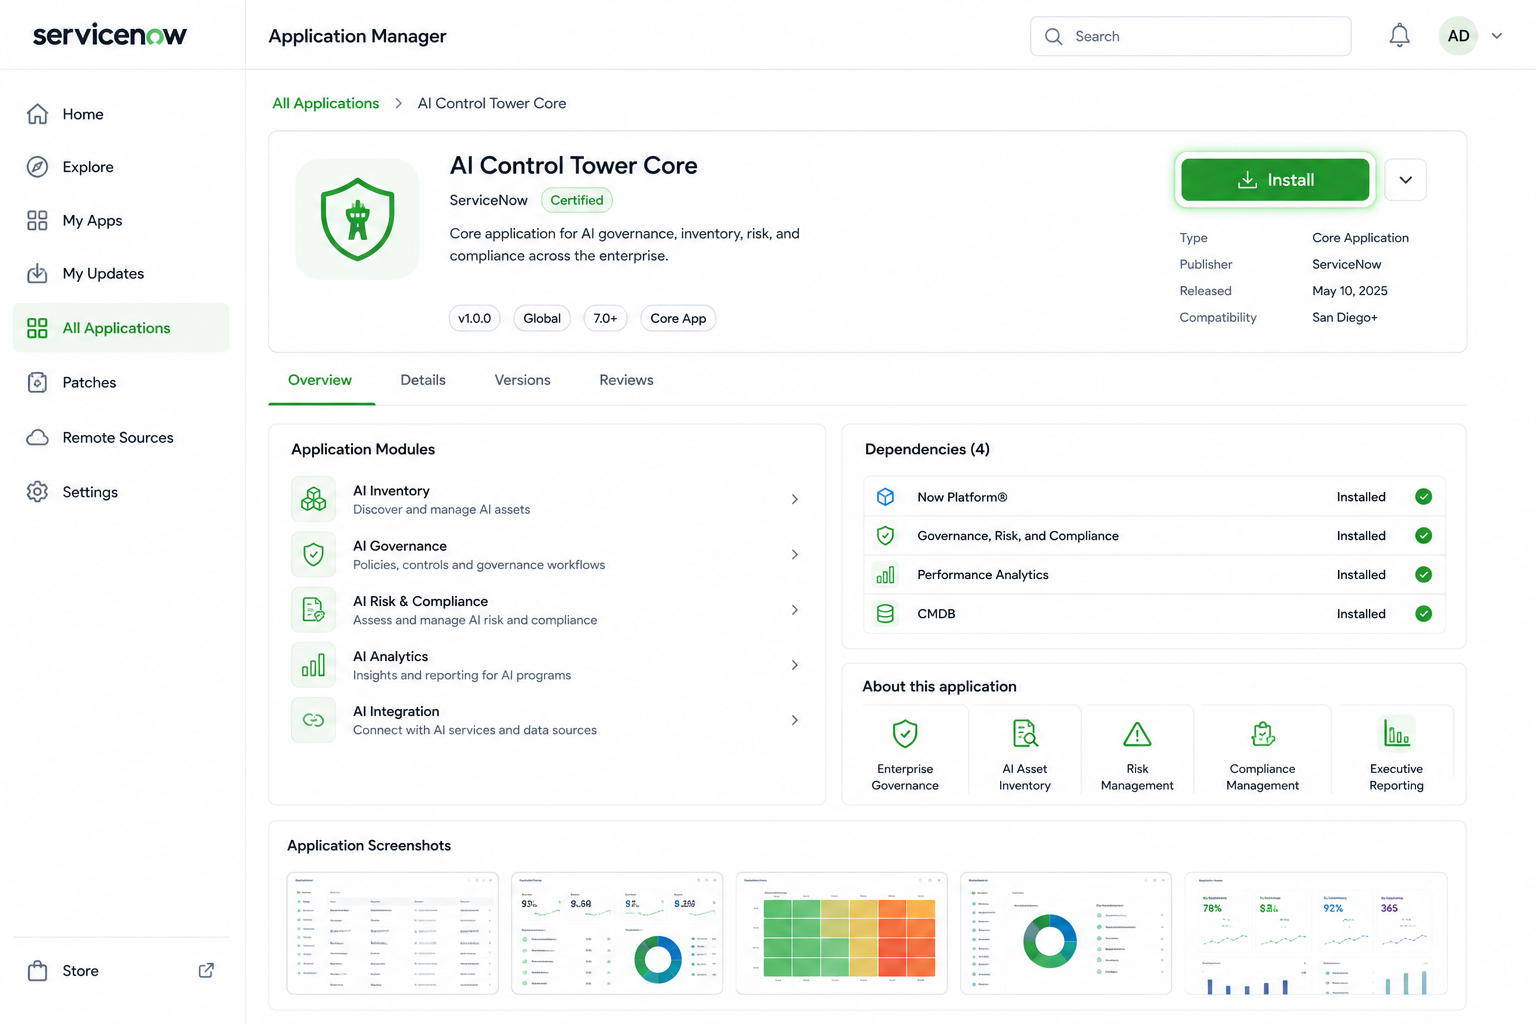Image resolution: width=1536 pixels, height=1024 pixels.
Task: Open the install options dropdown chevron
Action: point(1405,180)
